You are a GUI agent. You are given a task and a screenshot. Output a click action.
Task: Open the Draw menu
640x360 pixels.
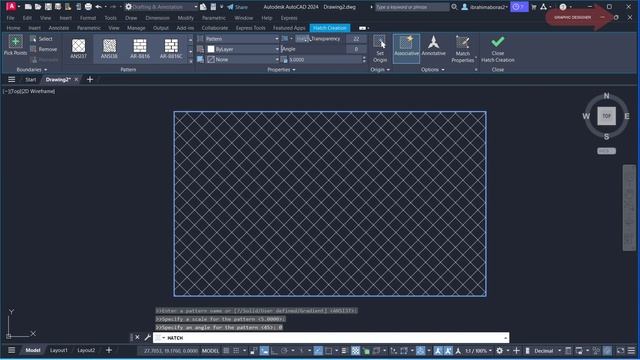click(x=131, y=18)
